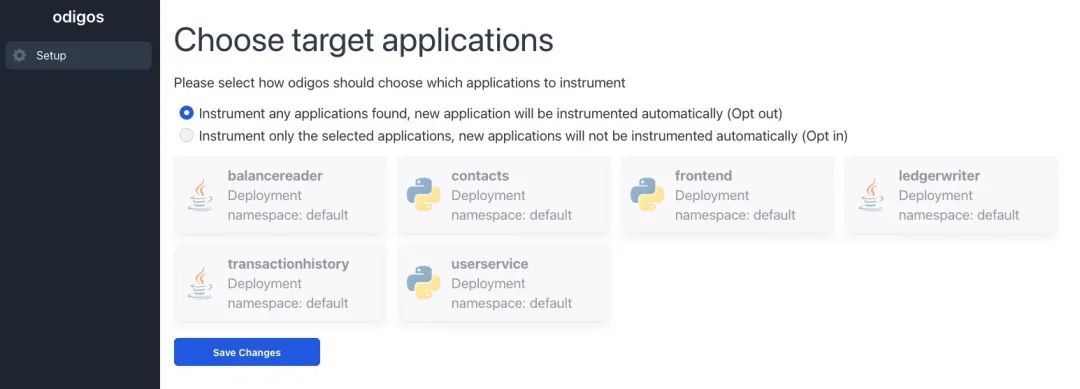Select the balancereader application name
This screenshot has height=389, width=1080.
click(275, 176)
